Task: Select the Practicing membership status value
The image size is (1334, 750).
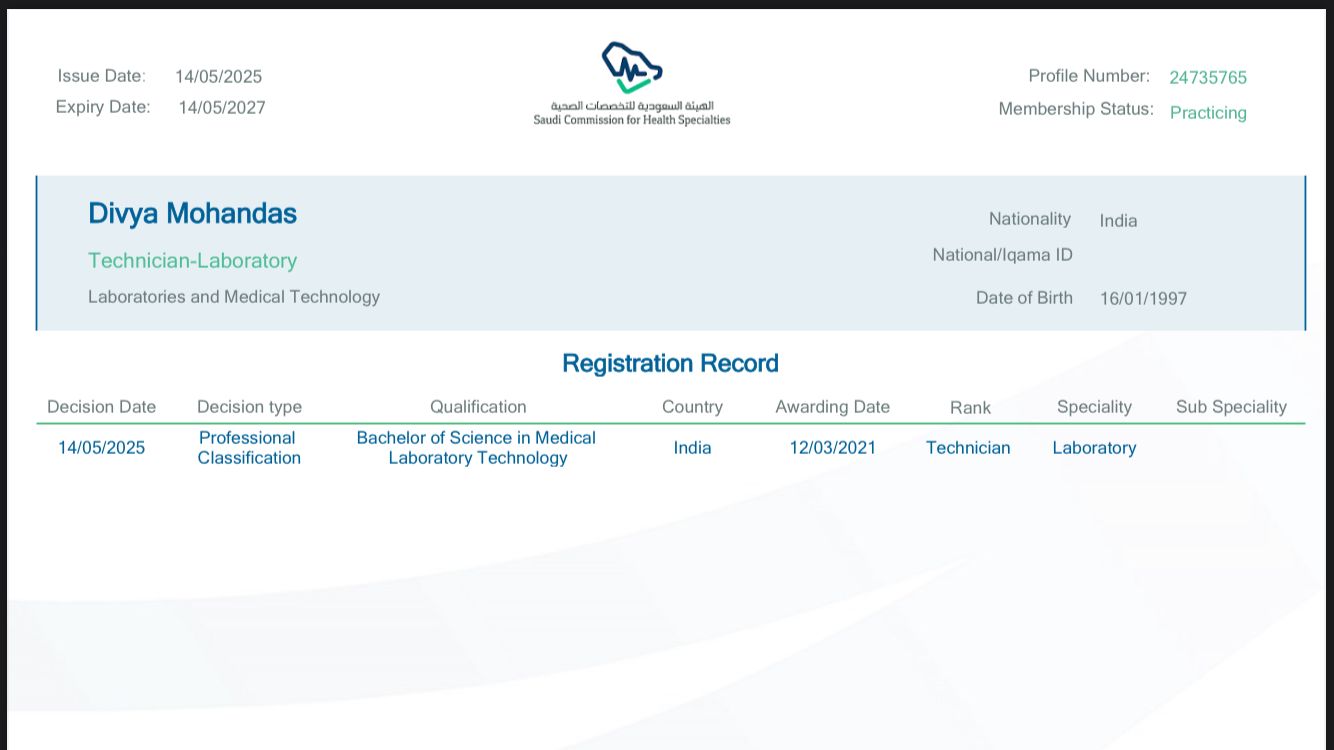Action: tap(1208, 112)
